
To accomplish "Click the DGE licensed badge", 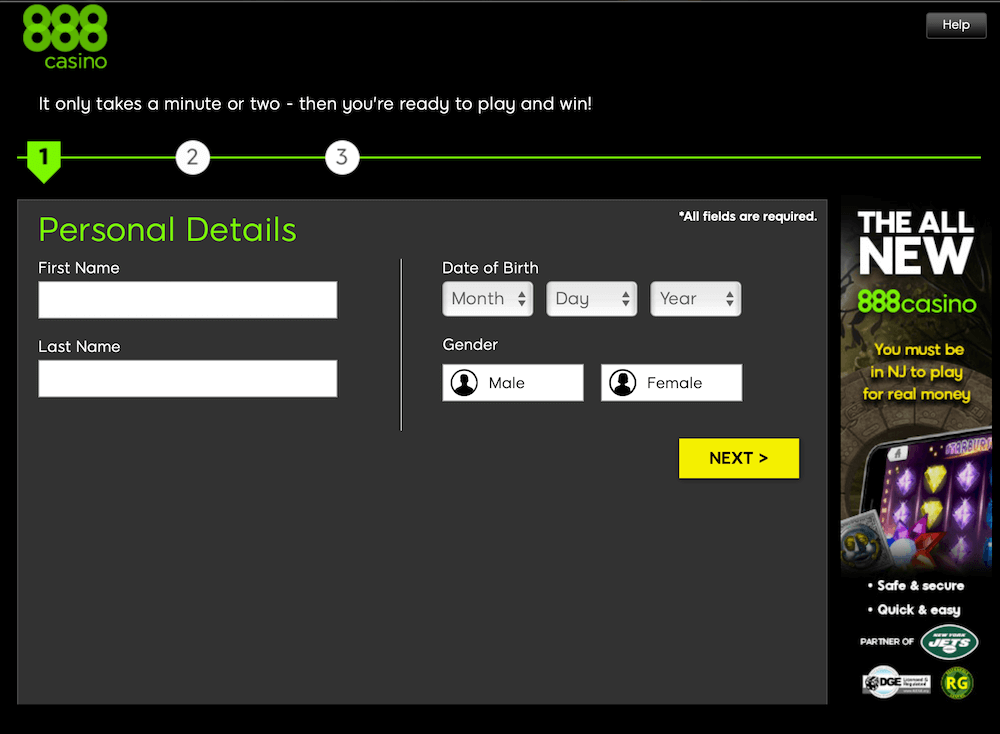I will point(896,682).
